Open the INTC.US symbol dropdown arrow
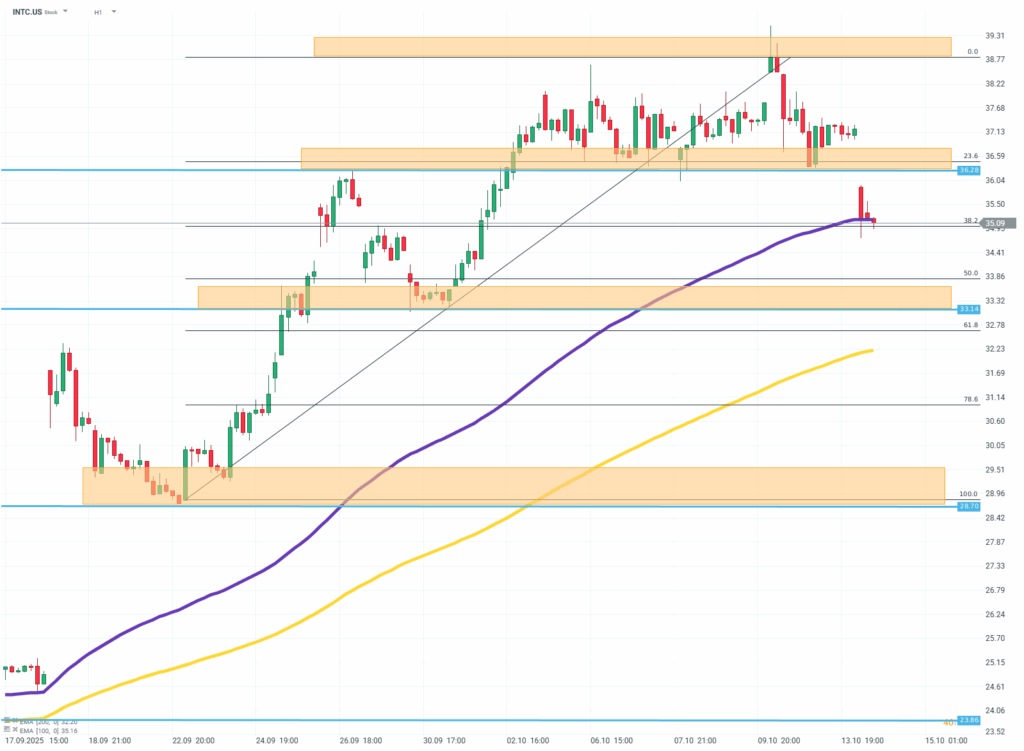 (x=65, y=11)
